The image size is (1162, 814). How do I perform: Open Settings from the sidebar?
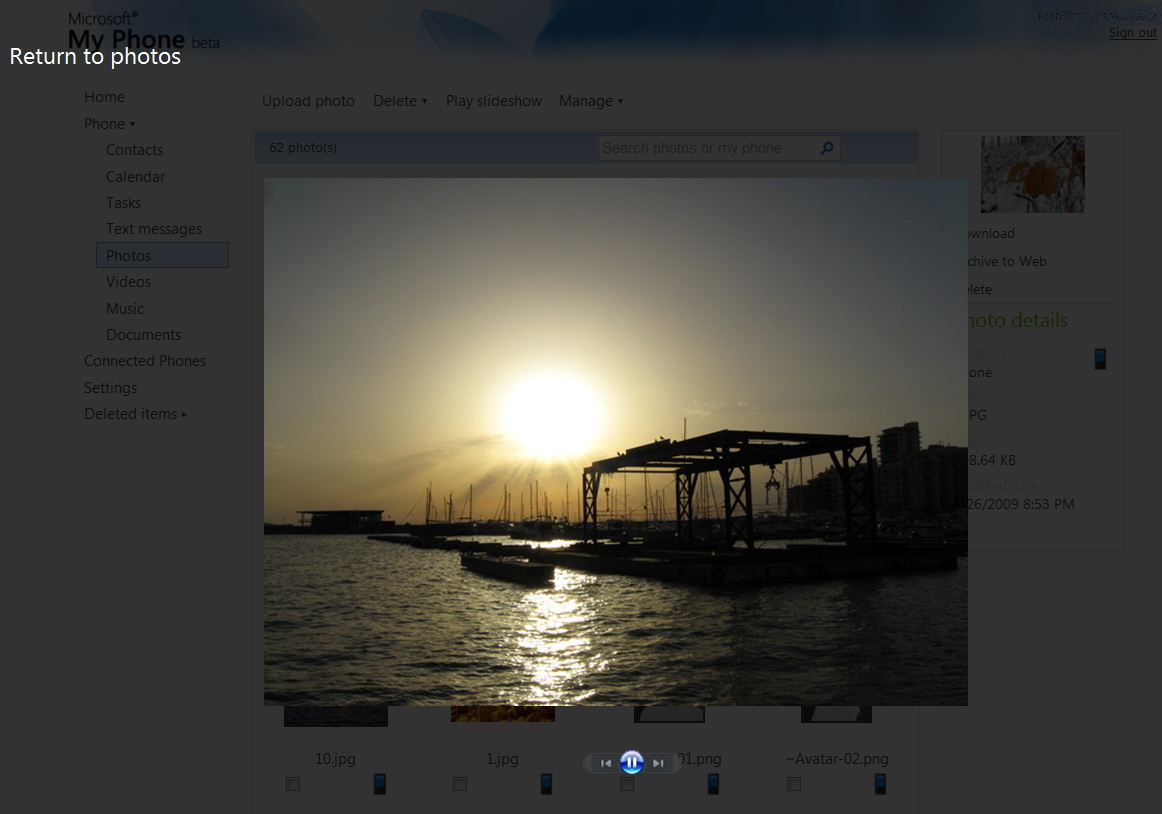tap(110, 388)
